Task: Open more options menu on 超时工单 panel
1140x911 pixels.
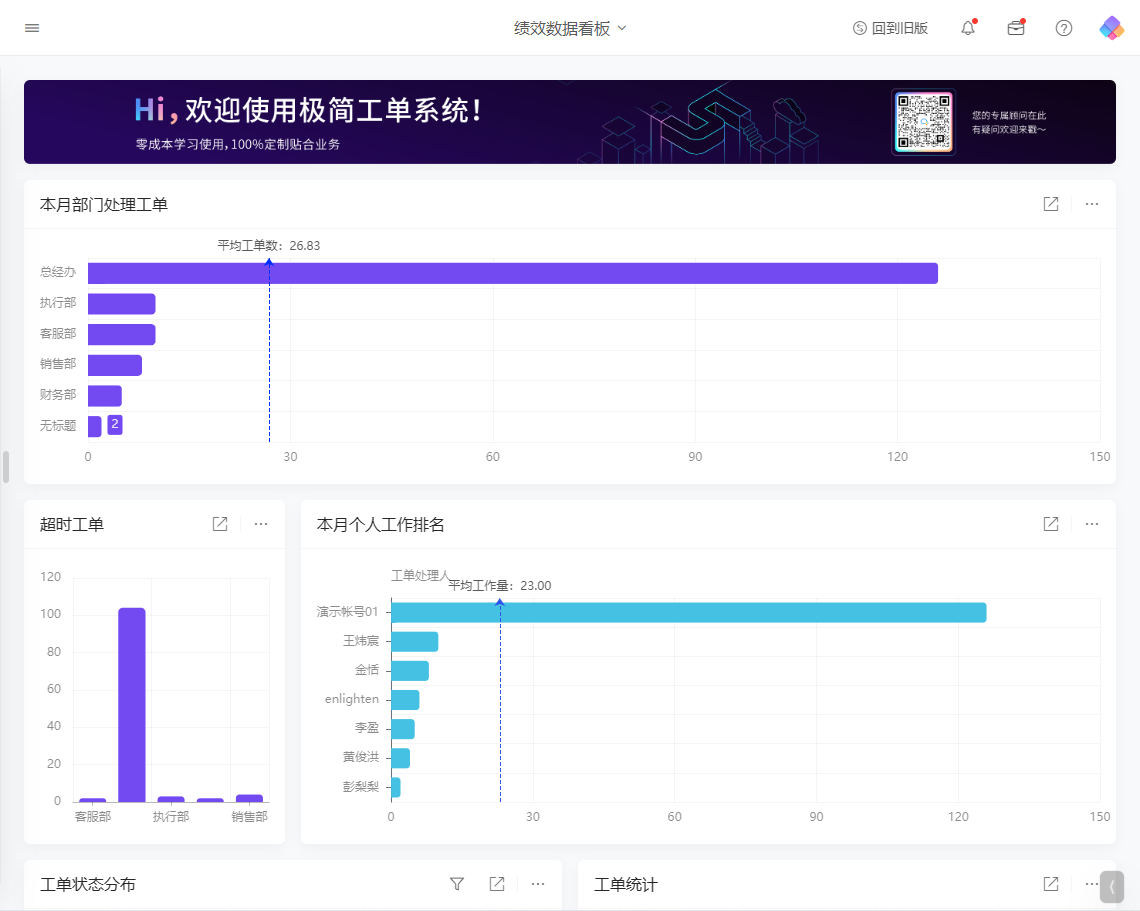Action: (x=260, y=523)
